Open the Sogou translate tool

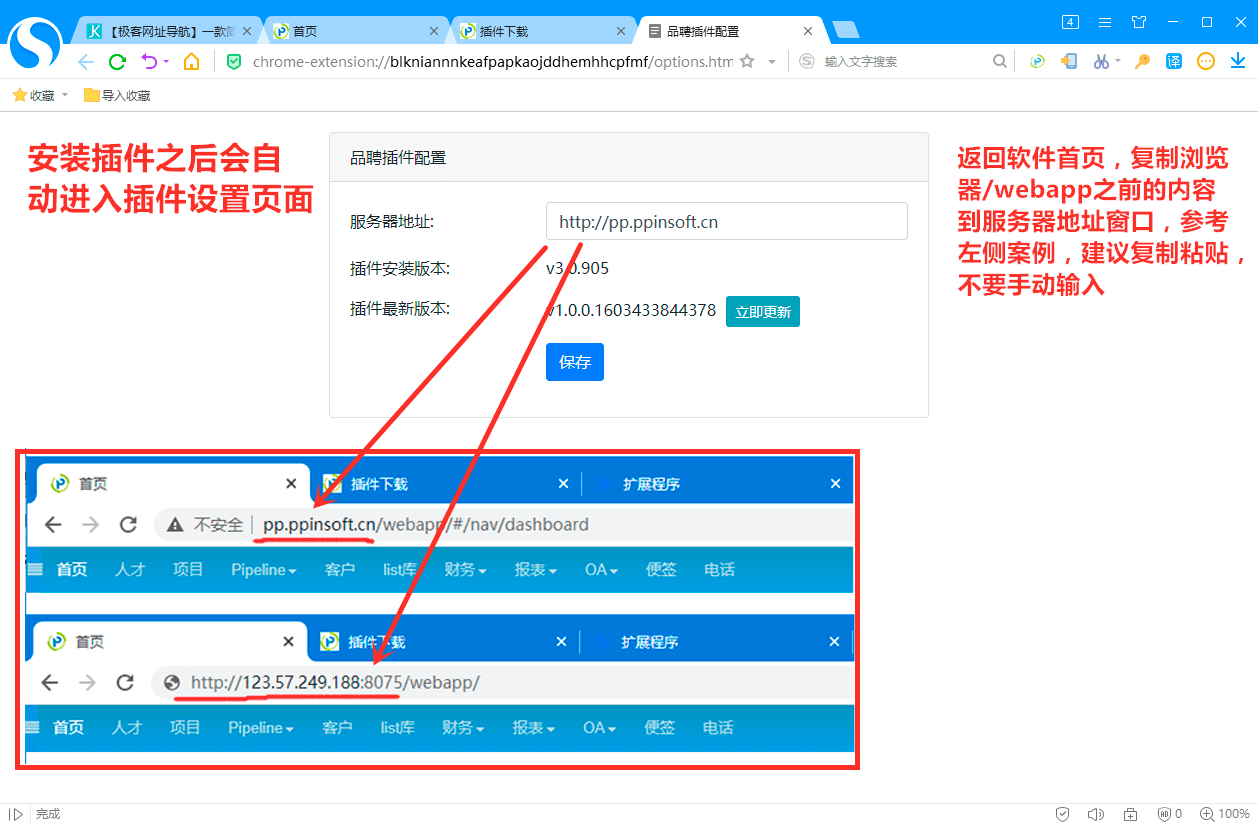(1174, 60)
